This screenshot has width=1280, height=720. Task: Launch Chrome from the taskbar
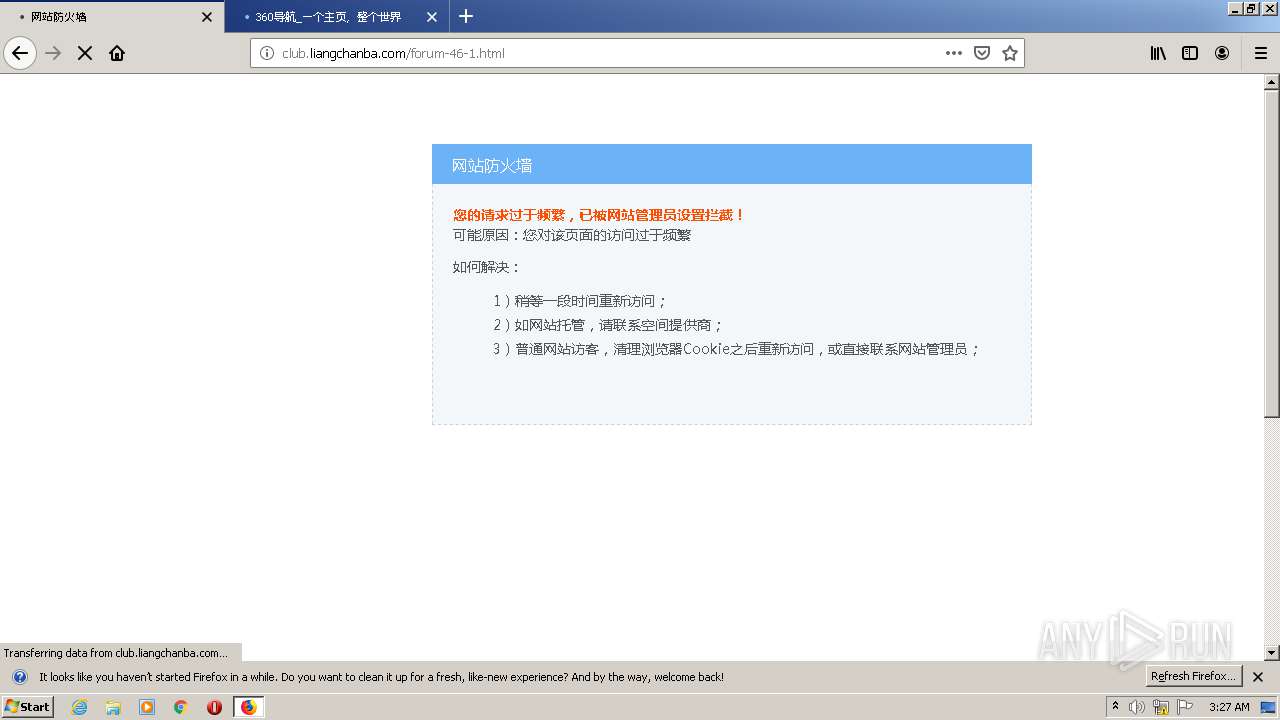[181, 707]
